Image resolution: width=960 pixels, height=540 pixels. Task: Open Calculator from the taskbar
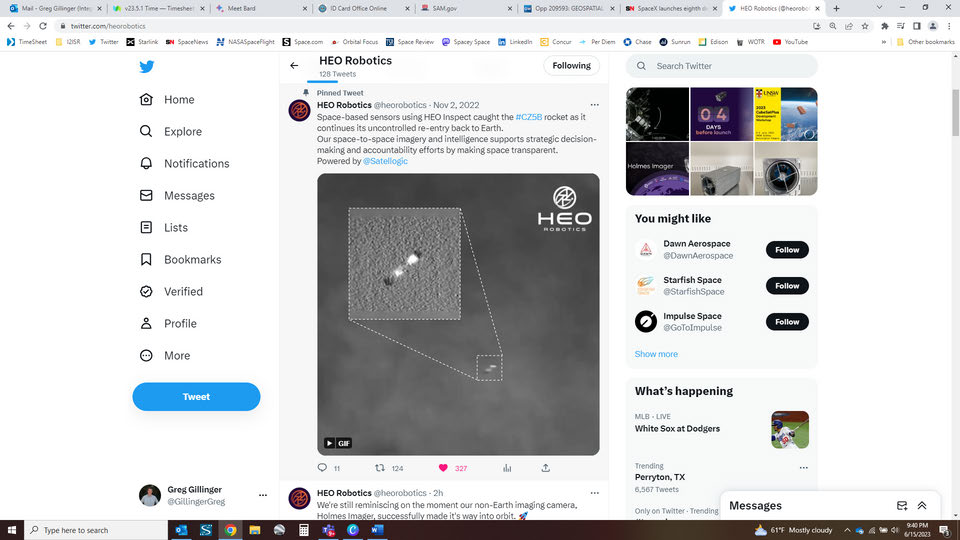[x=304, y=530]
